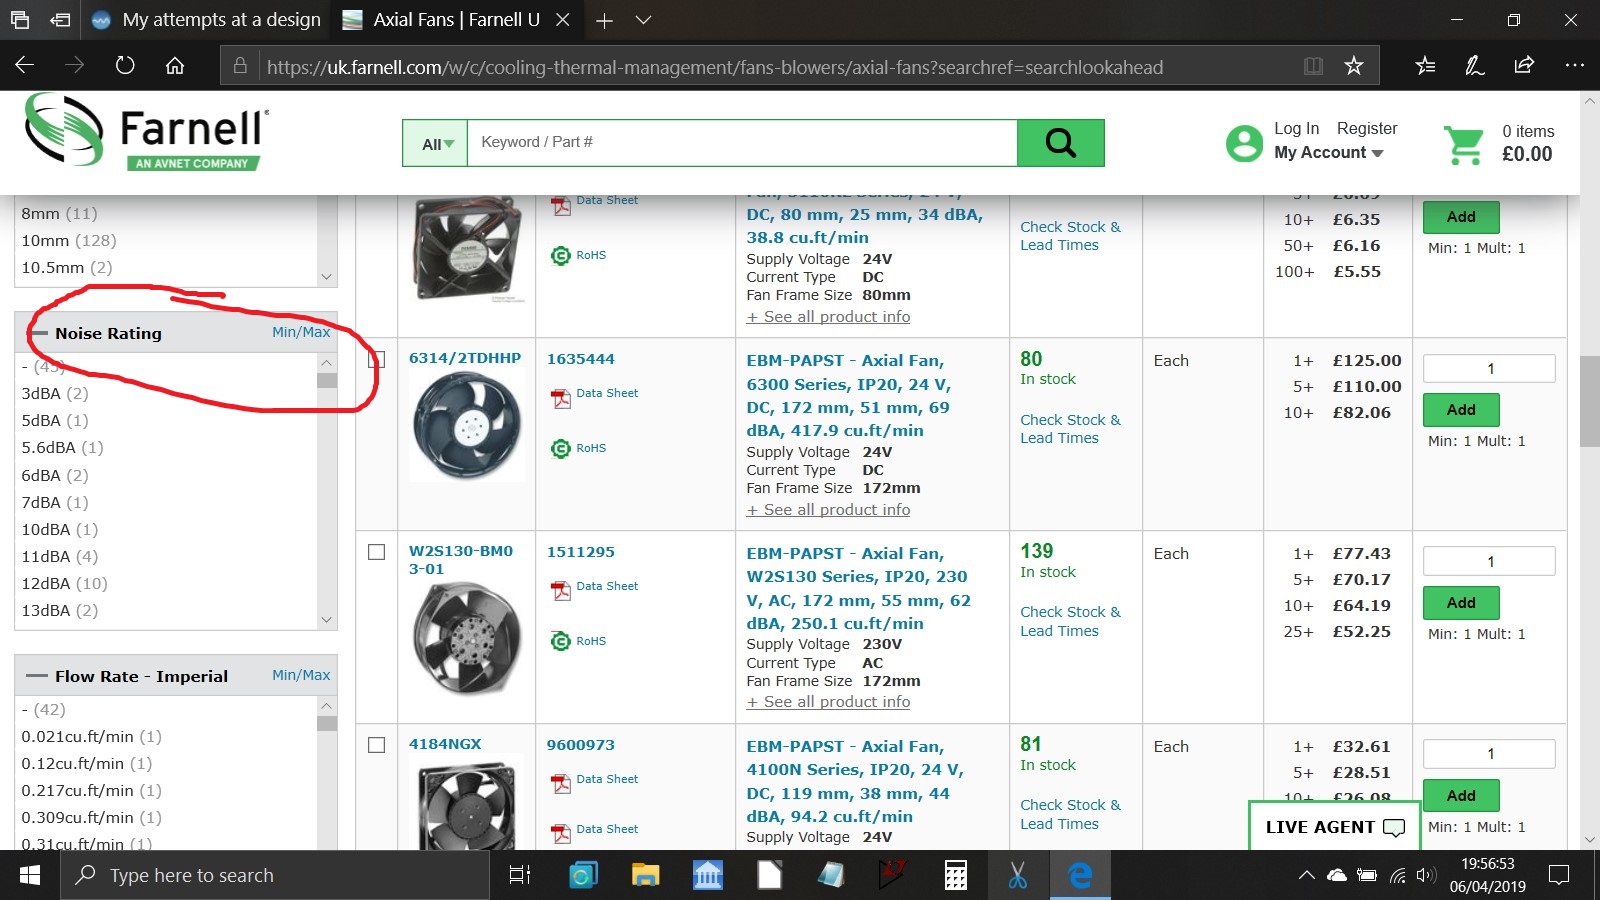Image resolution: width=1600 pixels, height=900 pixels.
Task: Add 6314/2TDHHP fan to basket
Action: coord(1461,410)
